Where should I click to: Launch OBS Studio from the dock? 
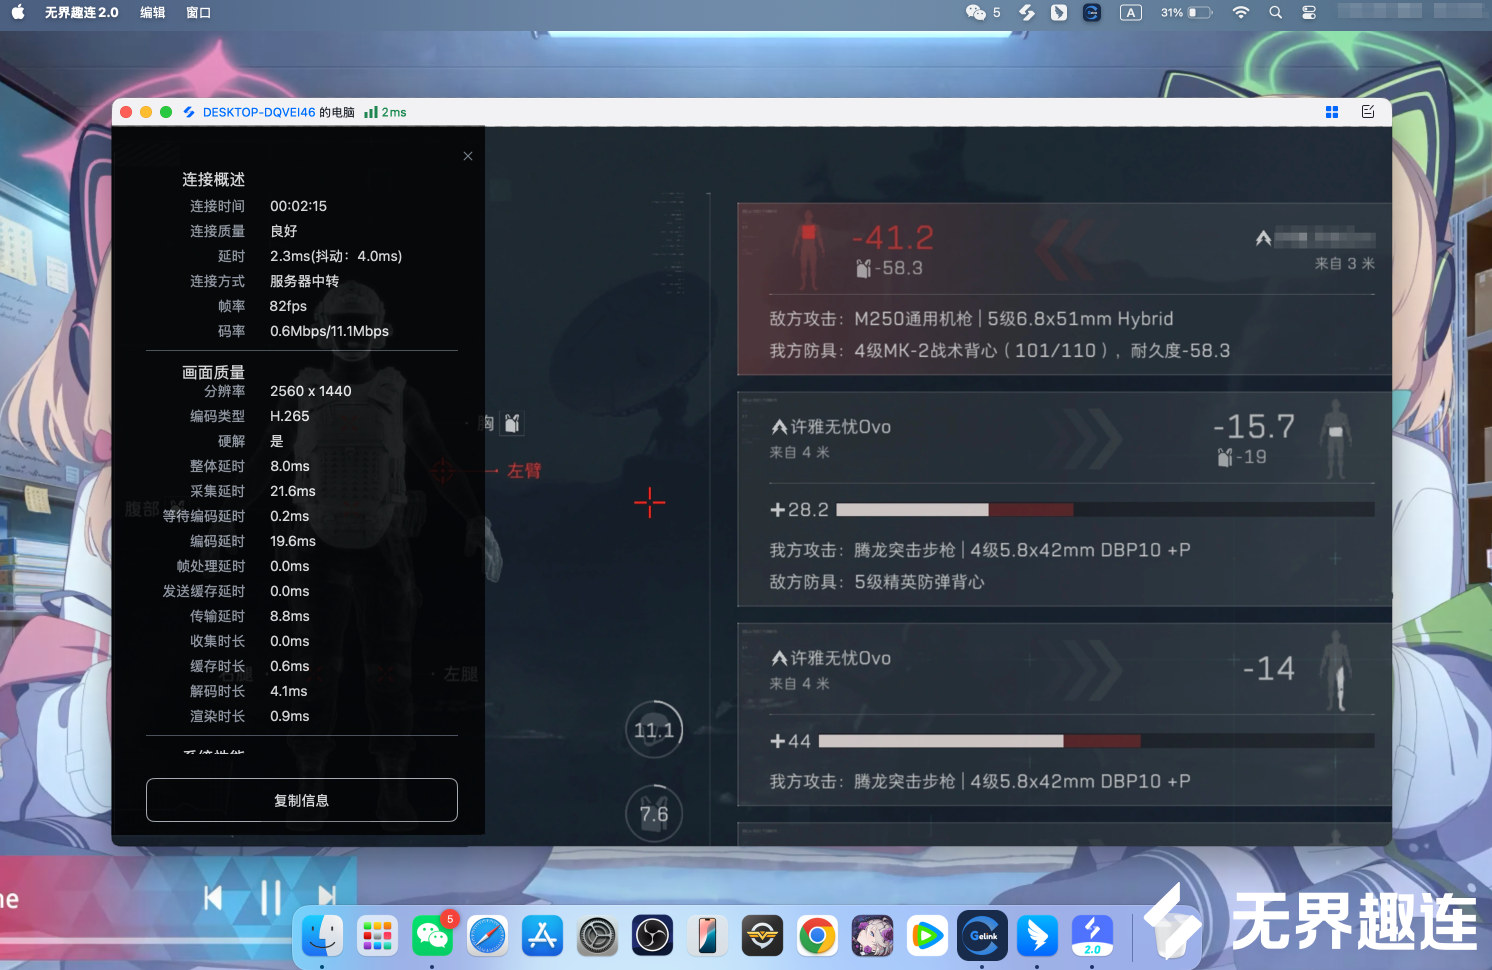pos(653,936)
